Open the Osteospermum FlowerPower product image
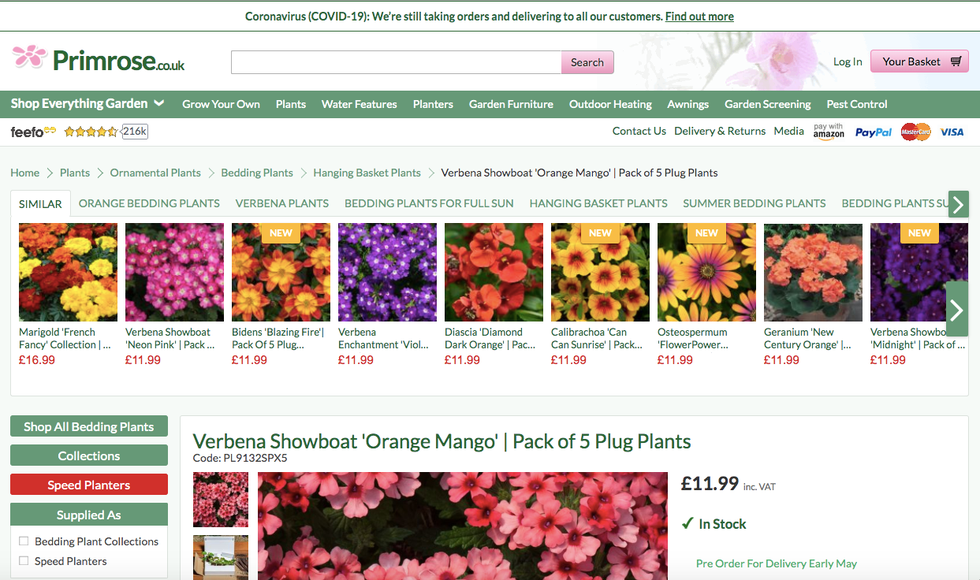Screen dimensions: 980x580 tap(706, 272)
